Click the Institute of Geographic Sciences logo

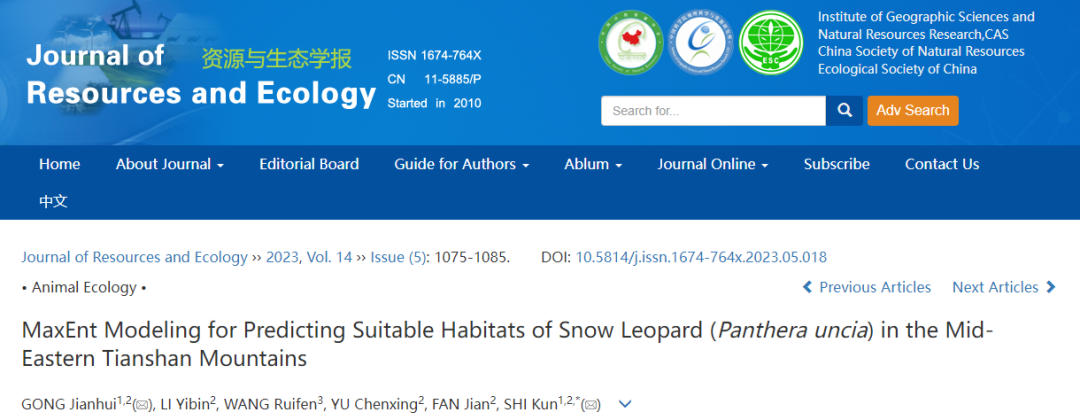click(630, 43)
